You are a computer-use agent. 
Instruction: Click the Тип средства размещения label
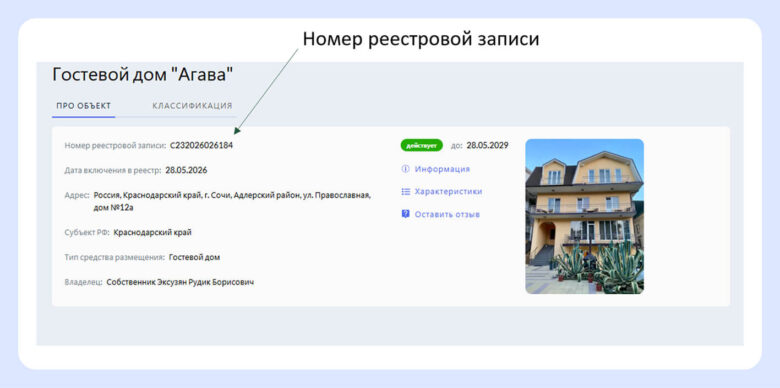[115, 257]
